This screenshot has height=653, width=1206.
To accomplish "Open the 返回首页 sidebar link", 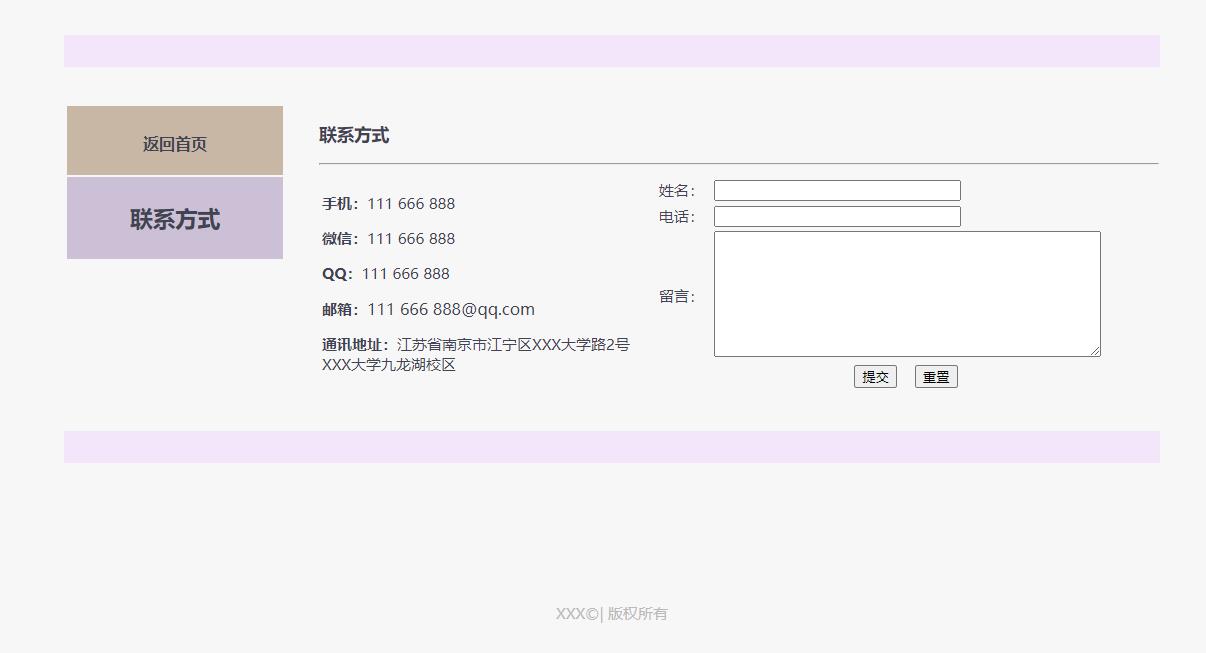I will pos(175,141).
